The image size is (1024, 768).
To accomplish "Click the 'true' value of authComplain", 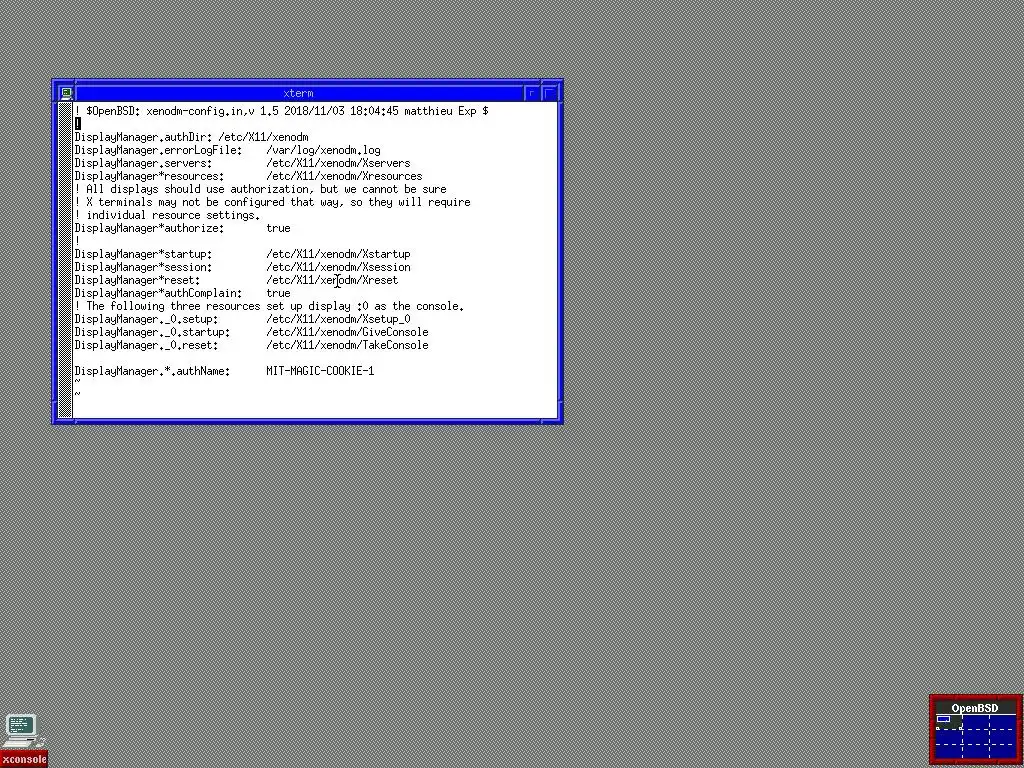I will pyautogui.click(x=278, y=293).
